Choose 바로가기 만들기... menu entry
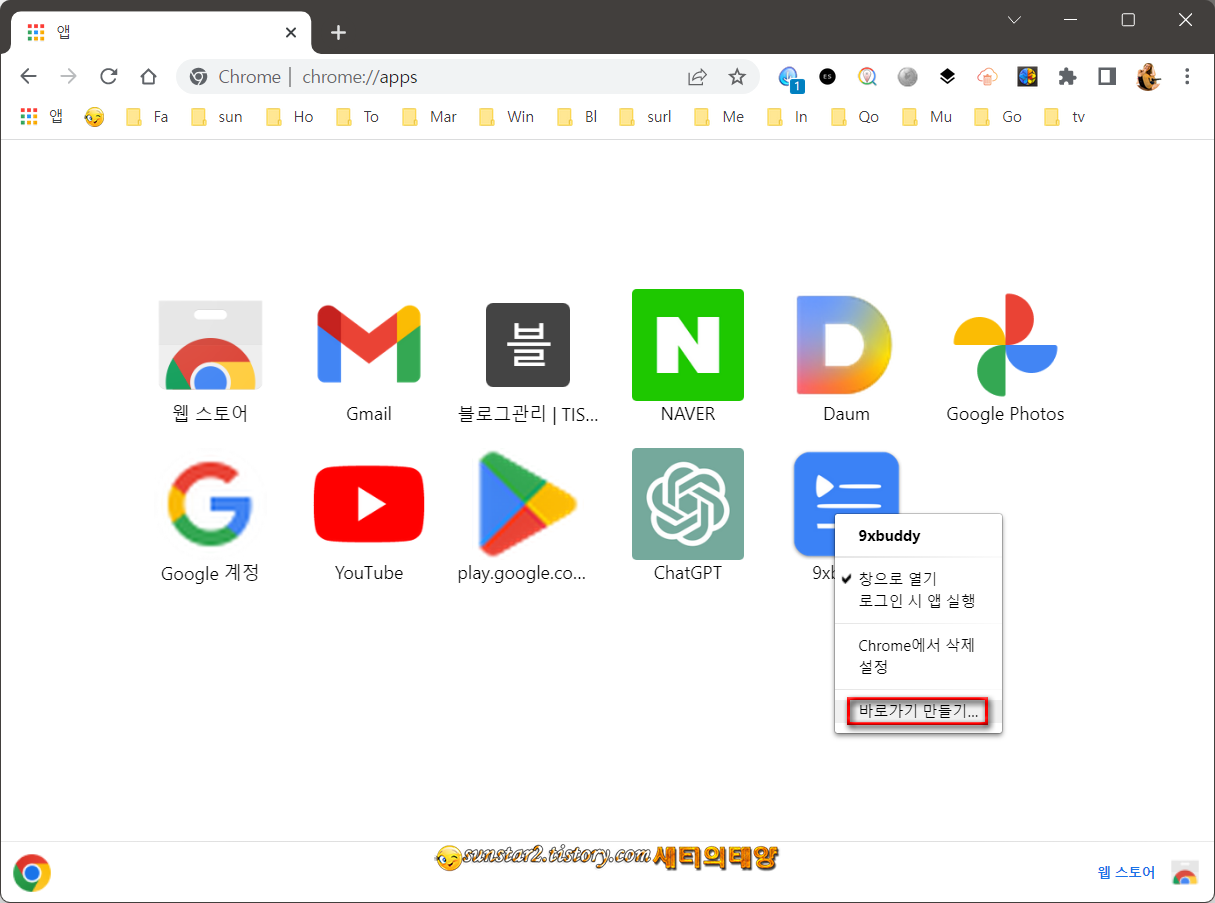 point(918,711)
